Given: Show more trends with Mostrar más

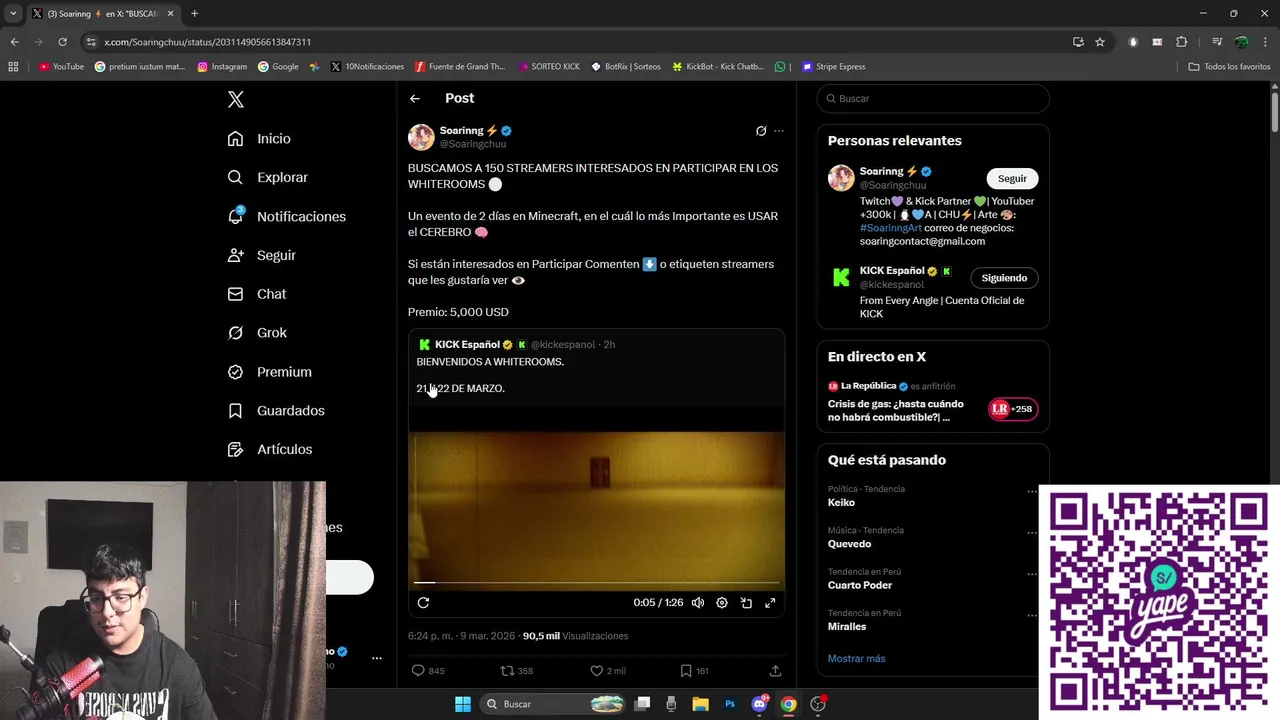Looking at the screenshot, I should (857, 659).
